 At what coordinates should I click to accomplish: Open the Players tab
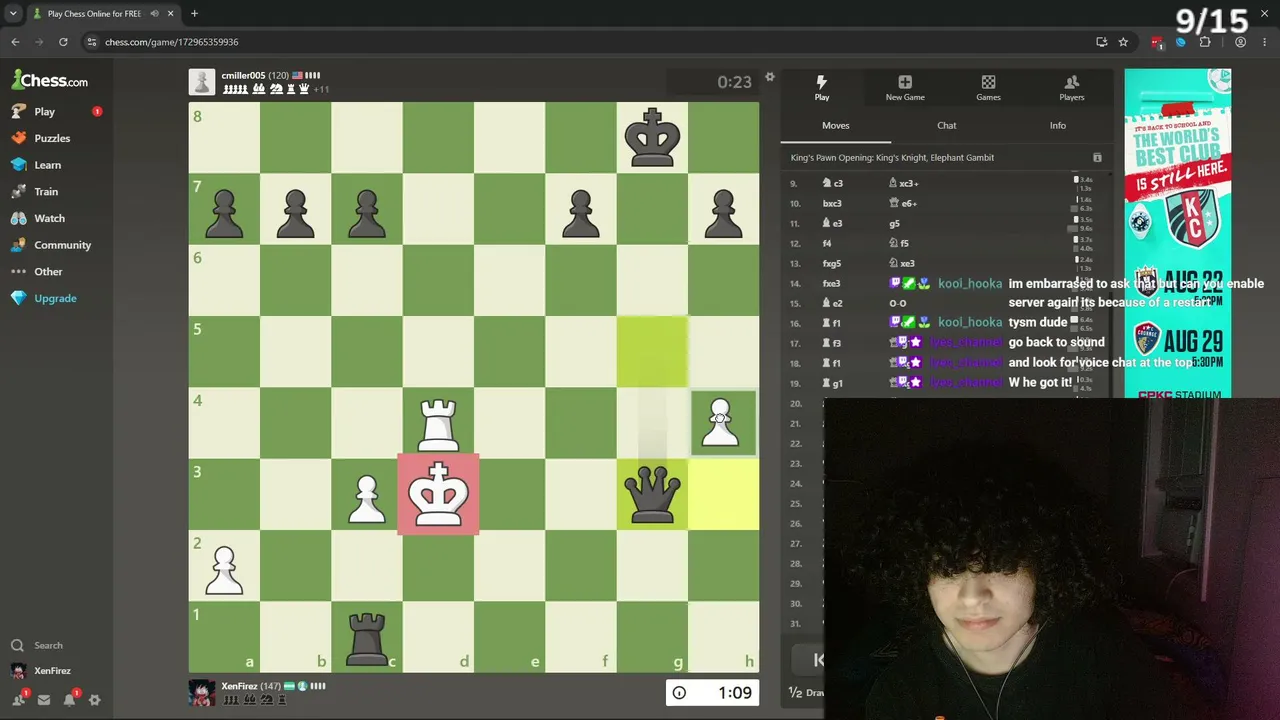pyautogui.click(x=1072, y=88)
